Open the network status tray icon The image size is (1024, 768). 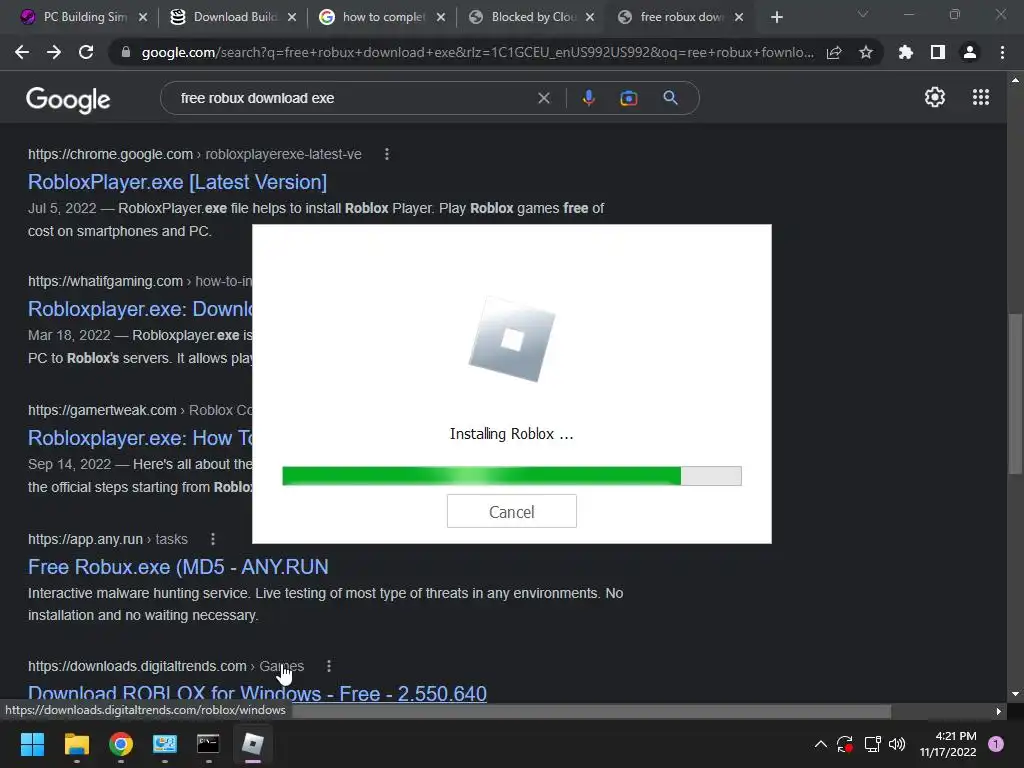(x=872, y=744)
